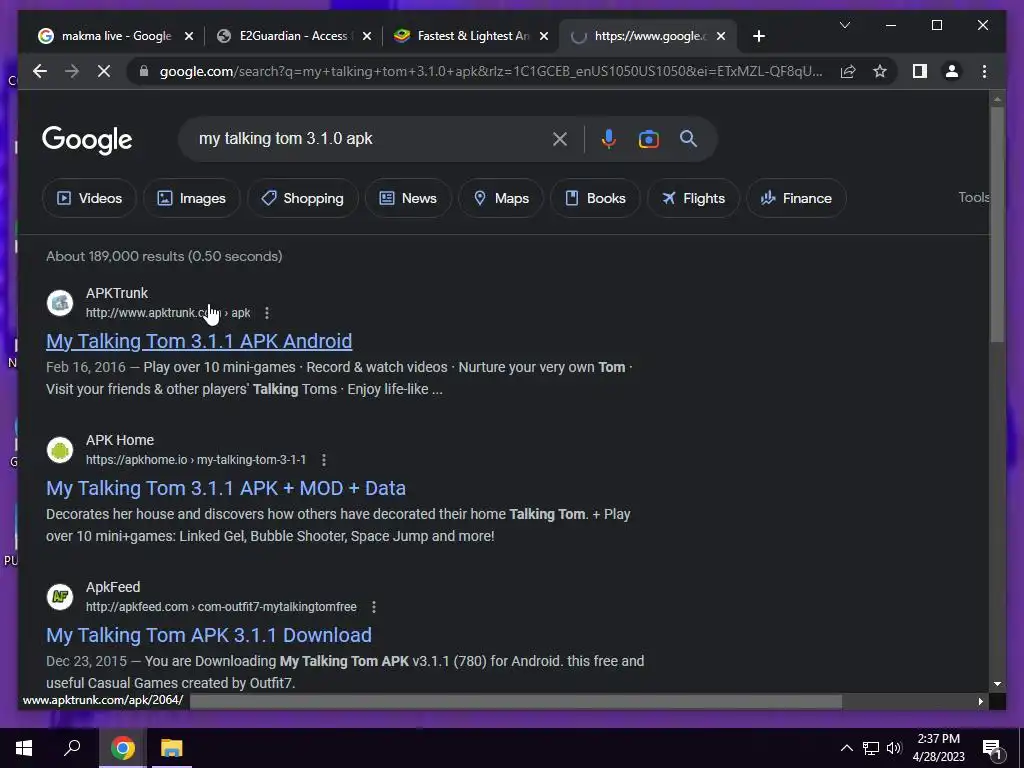Submit search with the magnifier icon
Viewport: 1024px width, 768px height.
pyautogui.click(x=688, y=138)
